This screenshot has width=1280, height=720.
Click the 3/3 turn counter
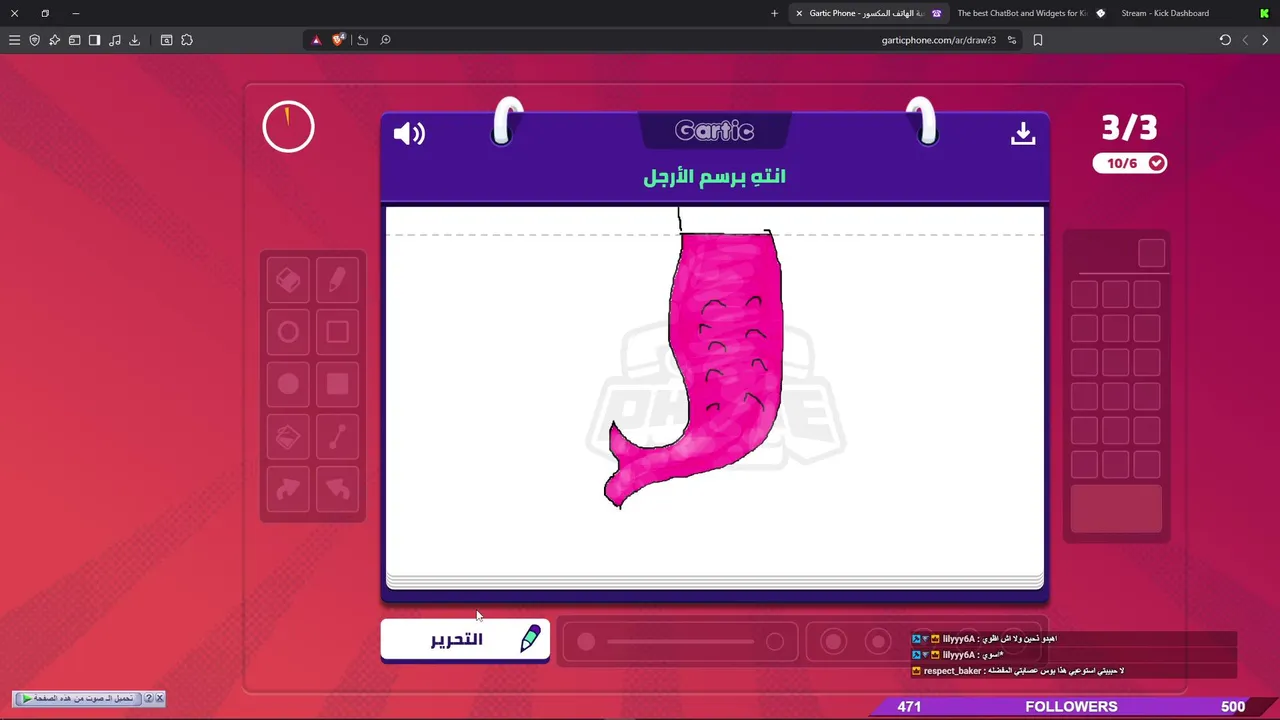tap(1129, 128)
